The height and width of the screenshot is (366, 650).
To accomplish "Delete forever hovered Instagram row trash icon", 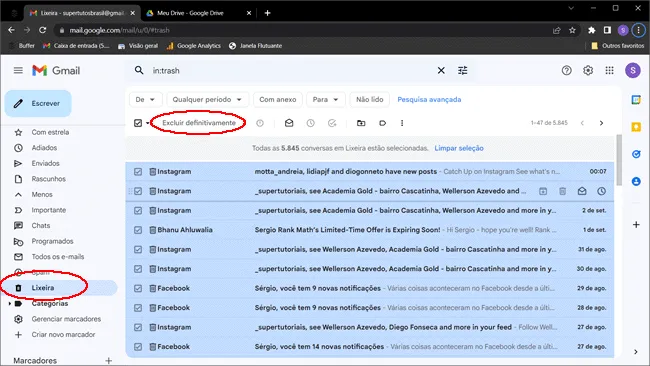I will coord(563,191).
